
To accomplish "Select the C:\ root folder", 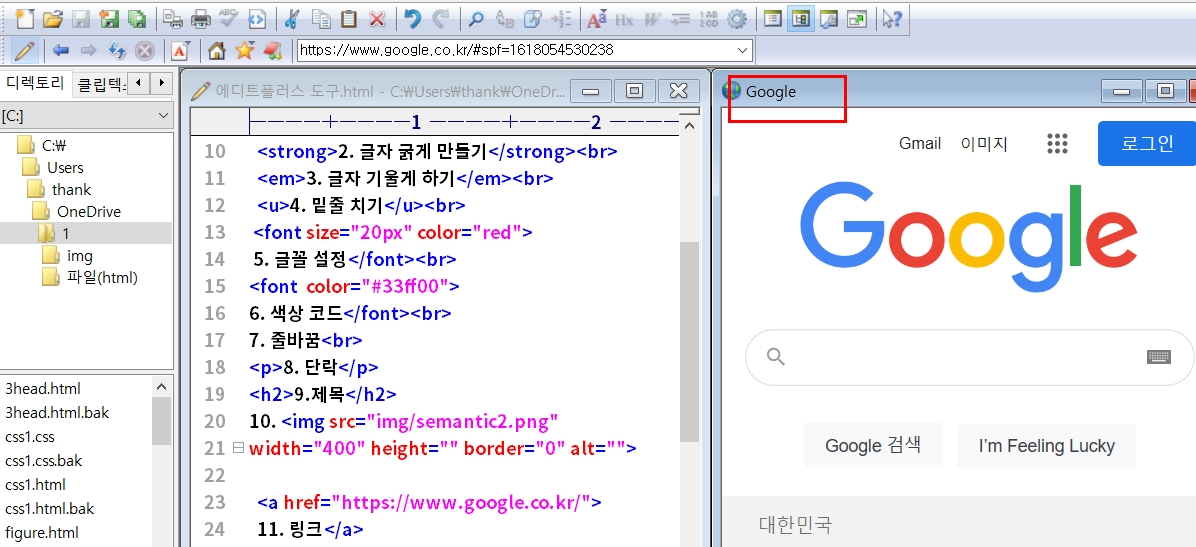I will [x=43, y=145].
